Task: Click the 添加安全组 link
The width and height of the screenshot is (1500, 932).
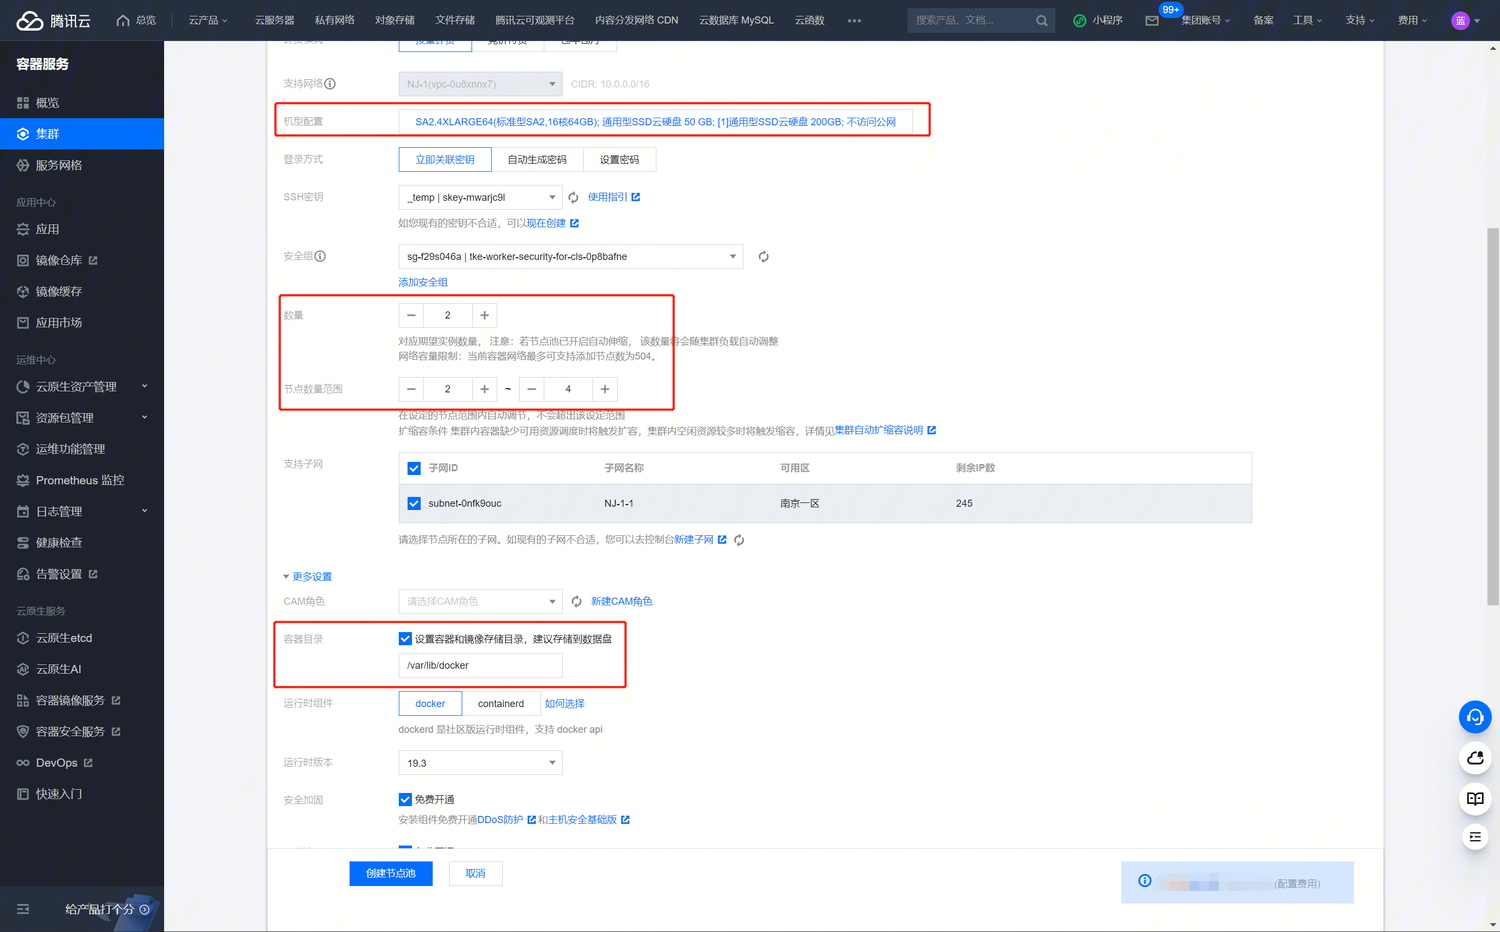Action: click(423, 283)
